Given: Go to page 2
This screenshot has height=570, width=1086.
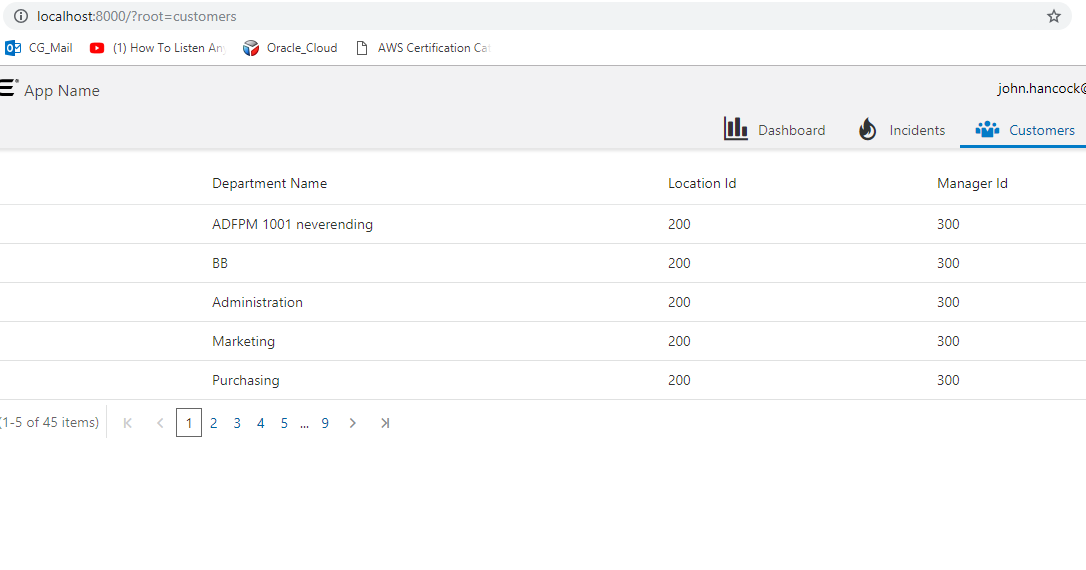Looking at the screenshot, I should (213, 422).
